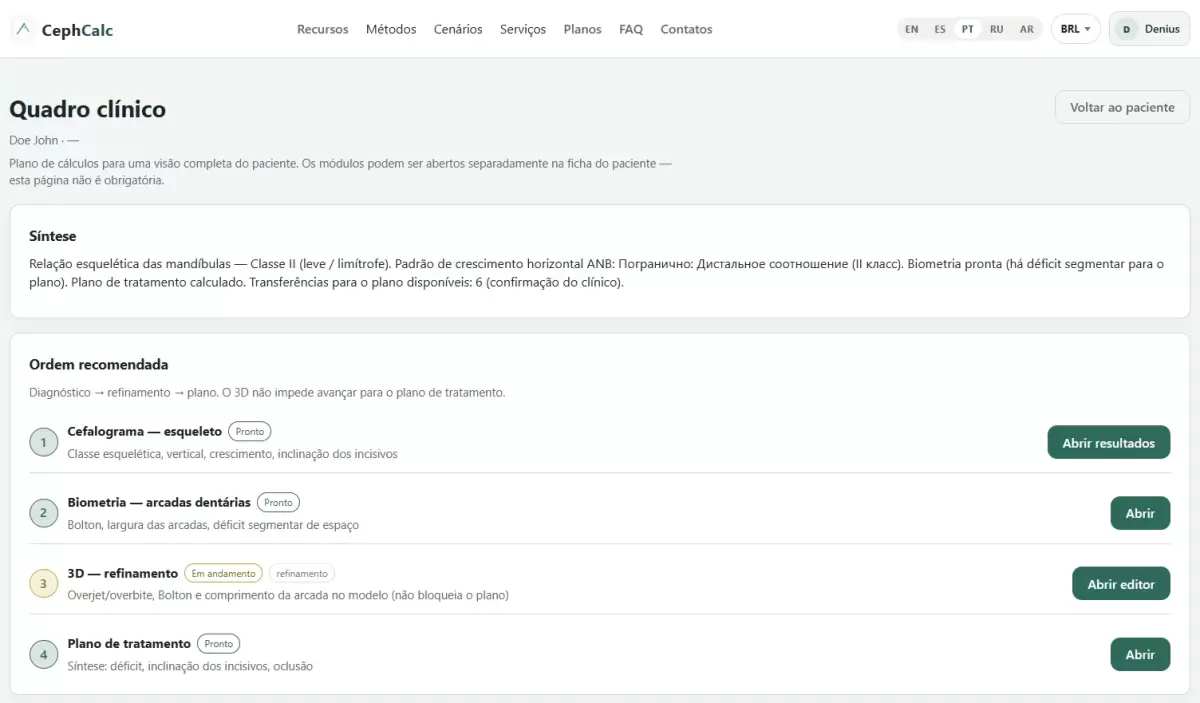The image size is (1200, 703).
Task: Switch language to ES
Action: pyautogui.click(x=940, y=29)
